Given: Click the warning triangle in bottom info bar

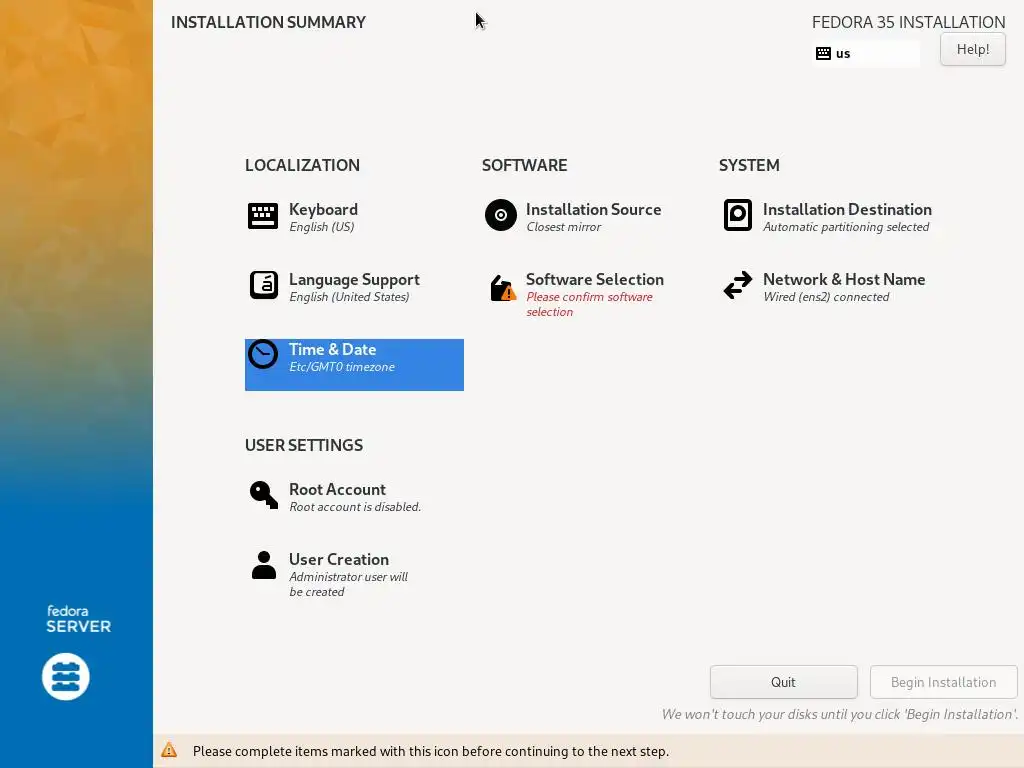Looking at the screenshot, I should click(x=169, y=750).
